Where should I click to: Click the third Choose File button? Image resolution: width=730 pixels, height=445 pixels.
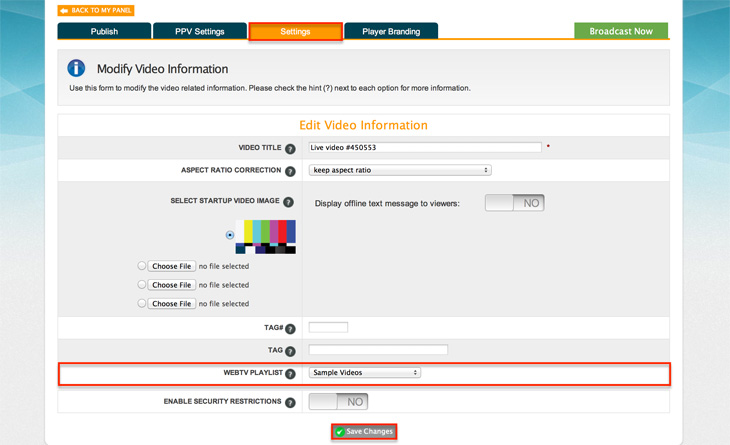171,303
